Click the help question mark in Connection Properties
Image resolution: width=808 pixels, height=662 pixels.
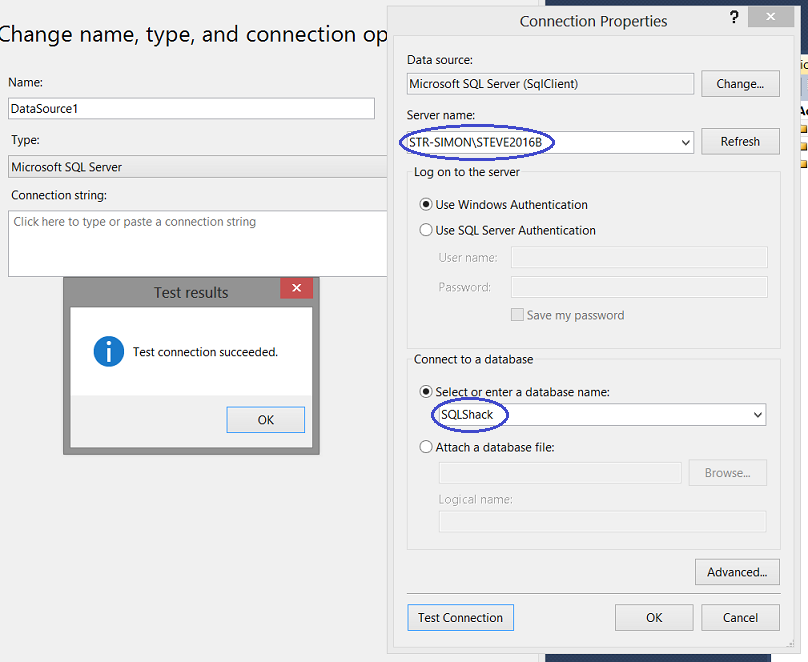(x=734, y=17)
